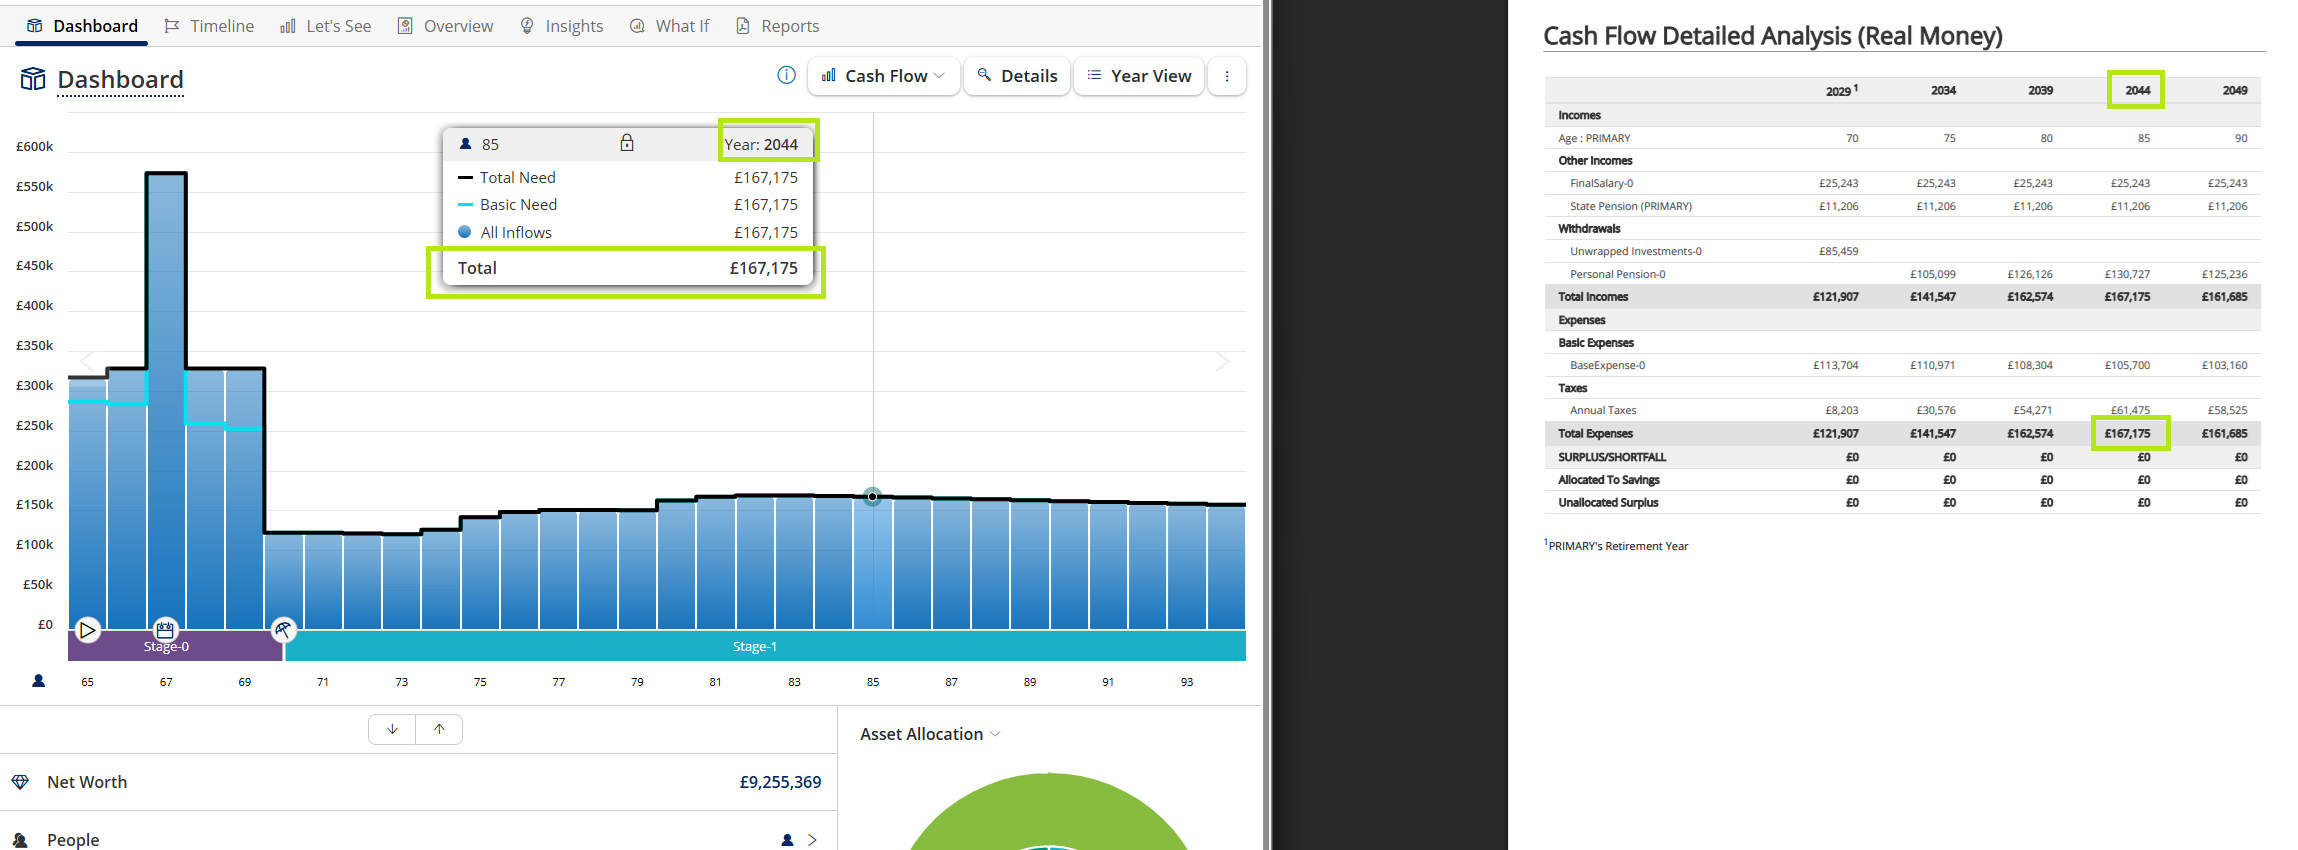This screenshot has height=850, width=2298.
Task: Open the Reports tab
Action: coord(777,26)
